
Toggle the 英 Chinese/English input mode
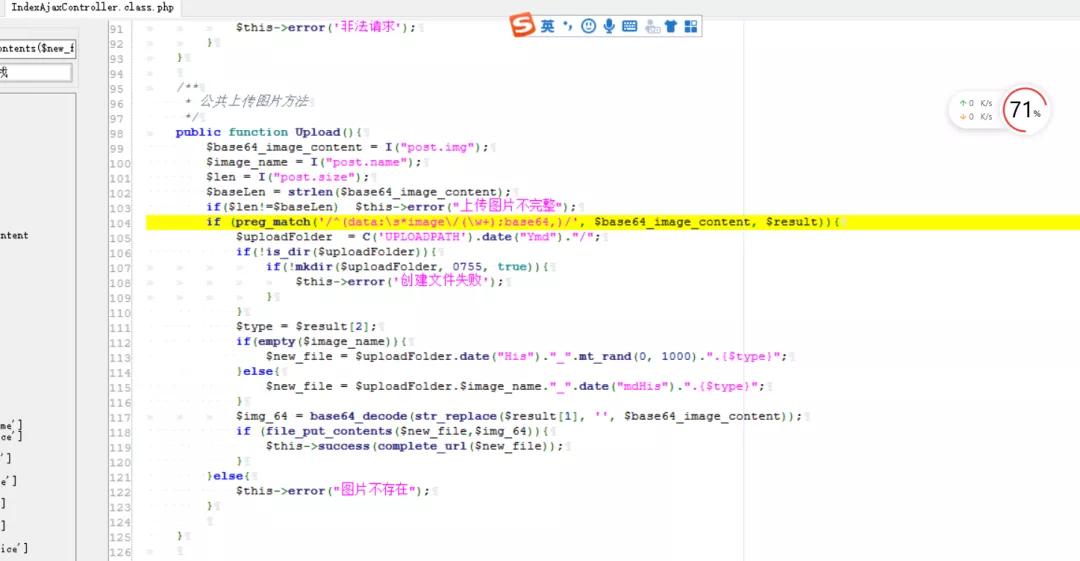pyautogui.click(x=547, y=26)
